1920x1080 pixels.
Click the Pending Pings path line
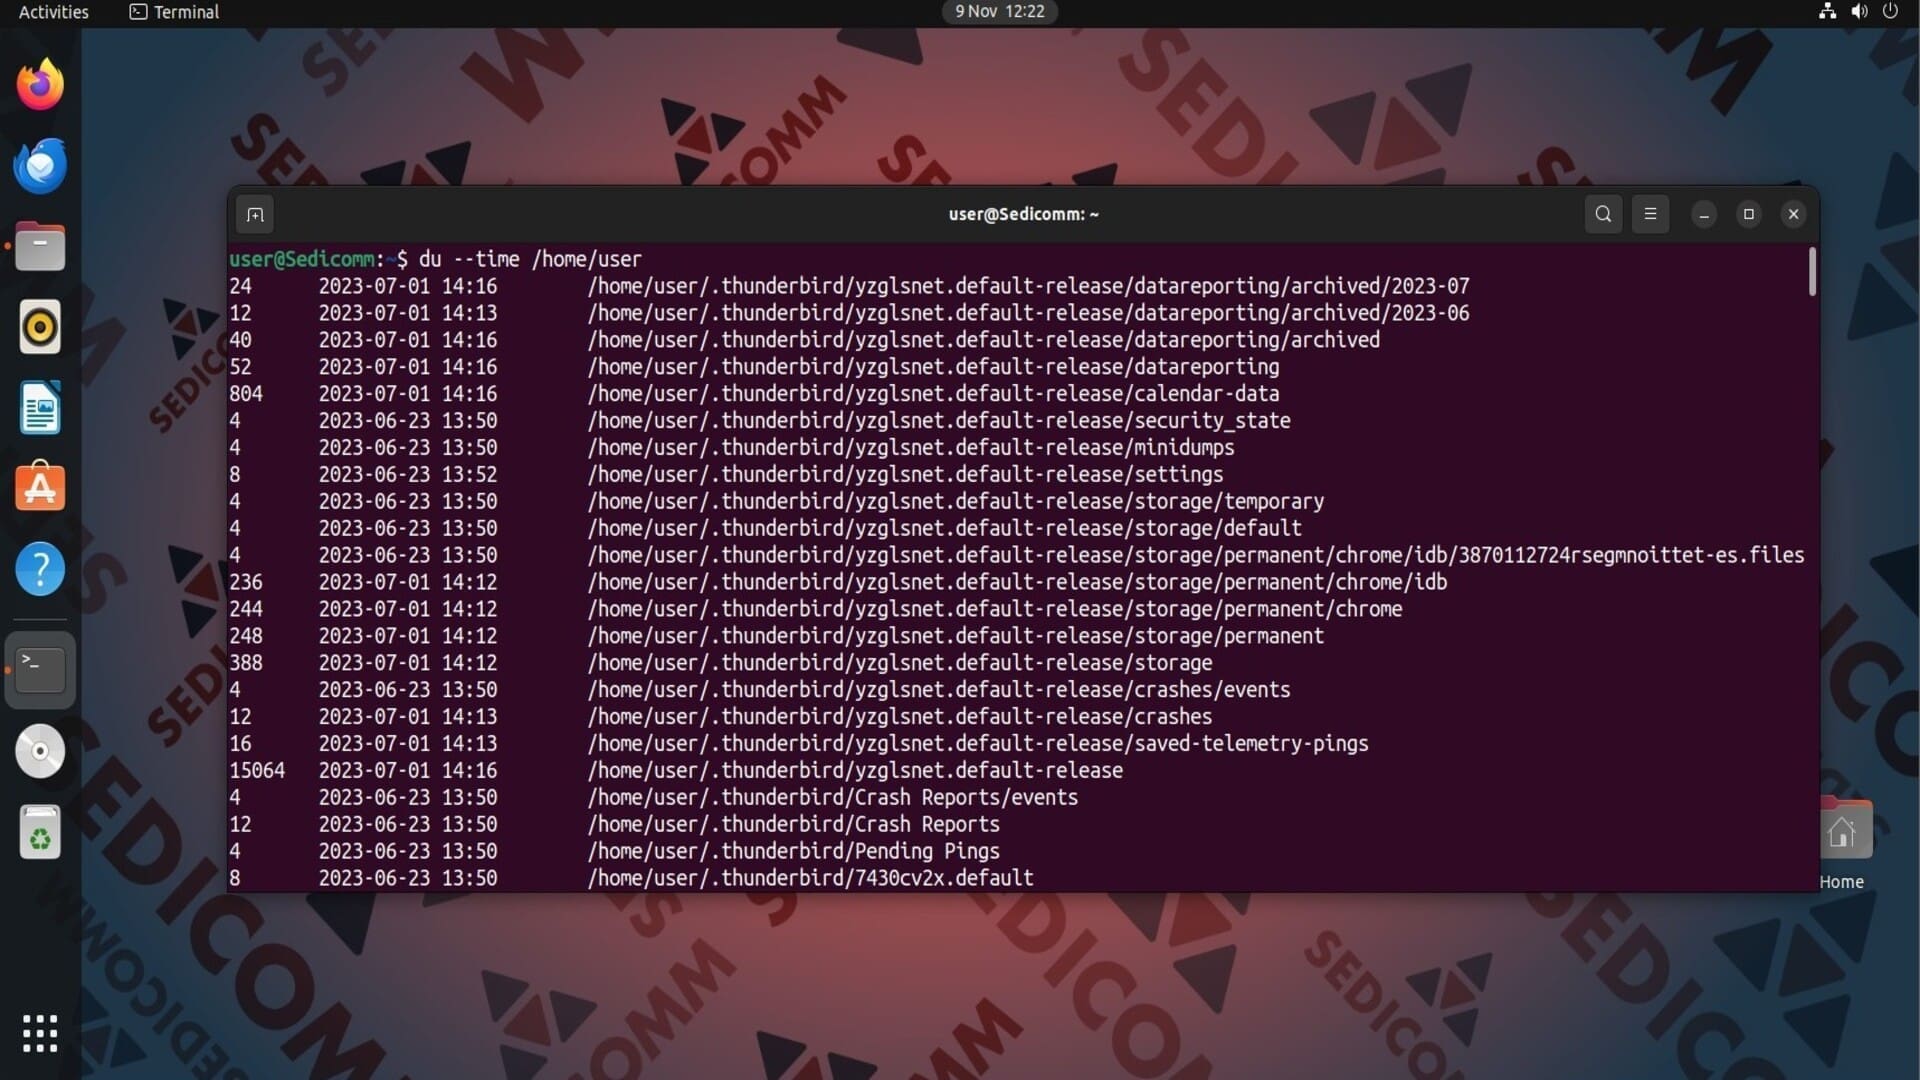(794, 853)
